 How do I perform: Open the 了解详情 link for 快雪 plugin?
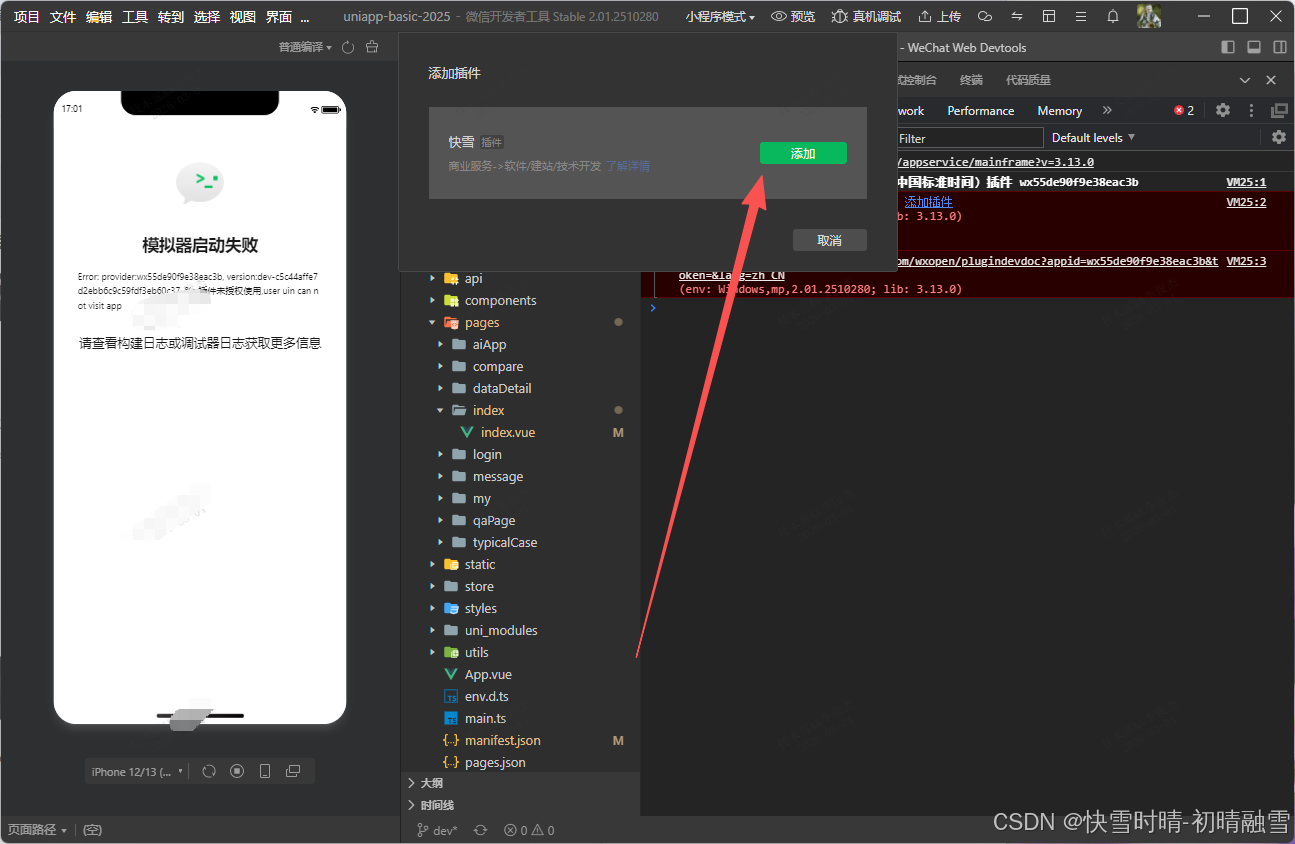pyautogui.click(x=628, y=166)
